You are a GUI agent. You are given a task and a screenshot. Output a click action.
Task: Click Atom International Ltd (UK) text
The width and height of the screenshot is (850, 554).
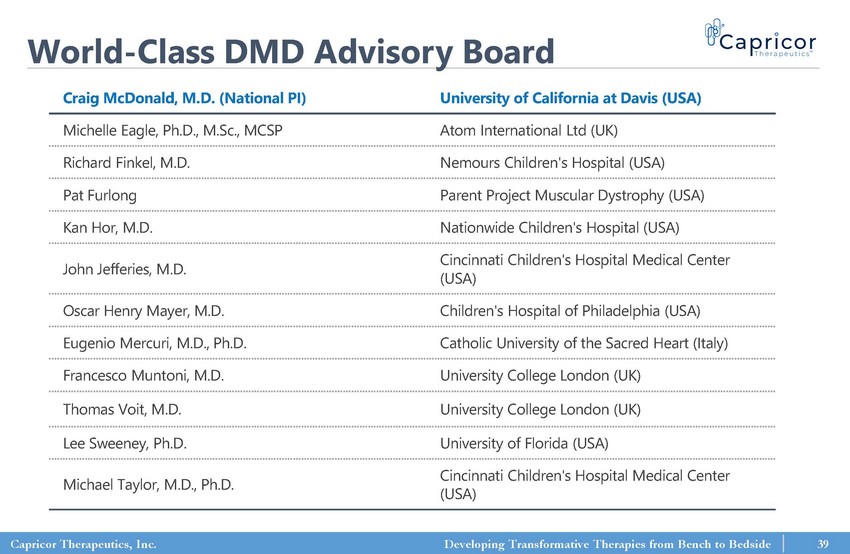coord(529,130)
